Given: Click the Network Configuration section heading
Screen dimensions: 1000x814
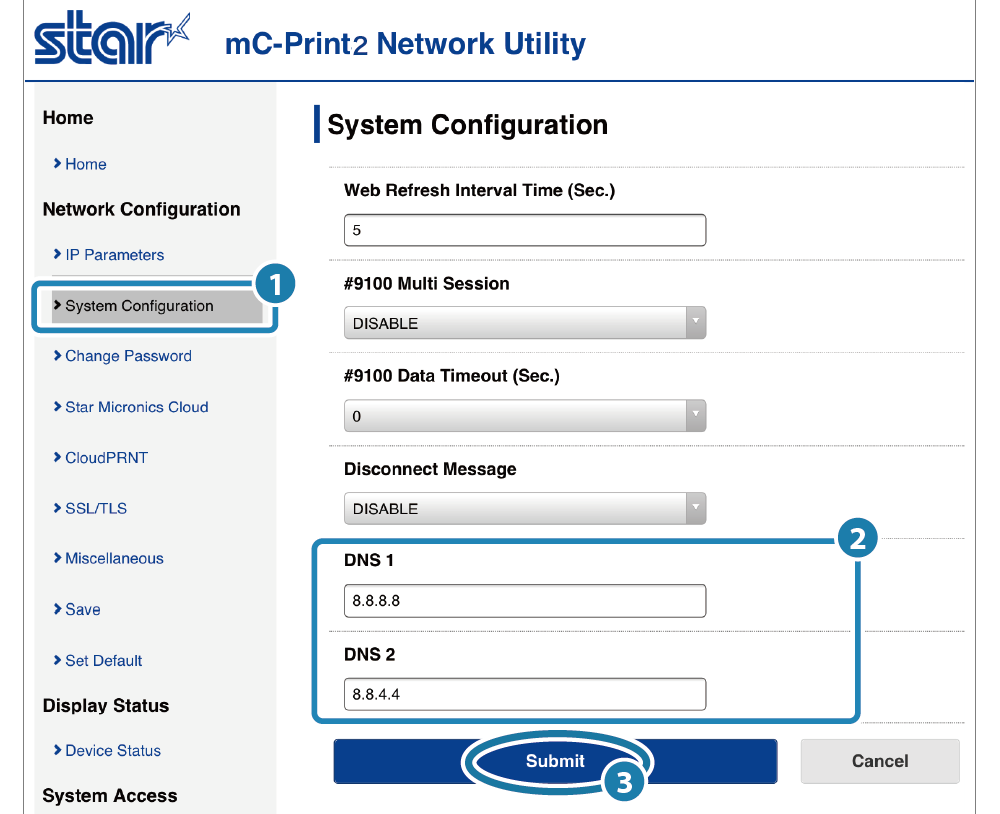Looking at the screenshot, I should click(142, 209).
